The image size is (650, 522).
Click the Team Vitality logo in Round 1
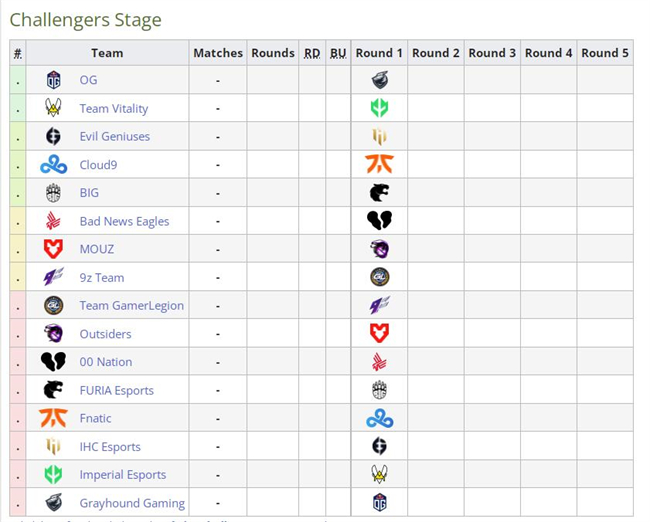coord(380,474)
